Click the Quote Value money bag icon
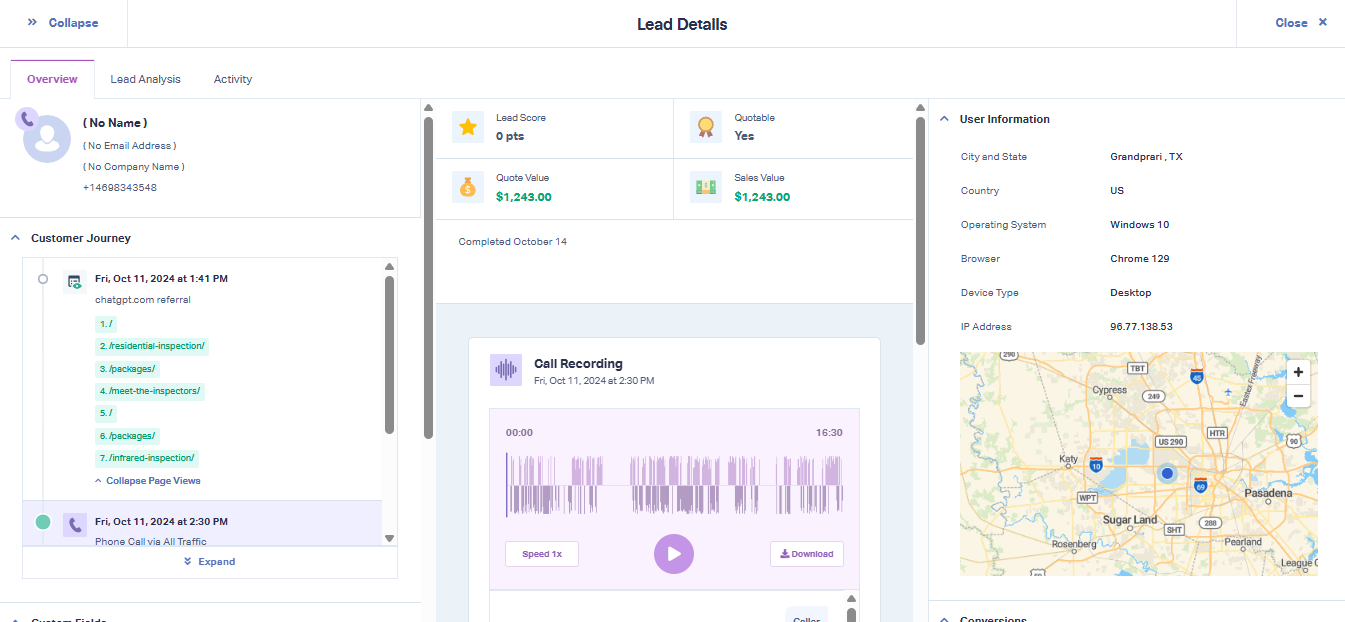The image size is (1345, 622). (x=468, y=187)
